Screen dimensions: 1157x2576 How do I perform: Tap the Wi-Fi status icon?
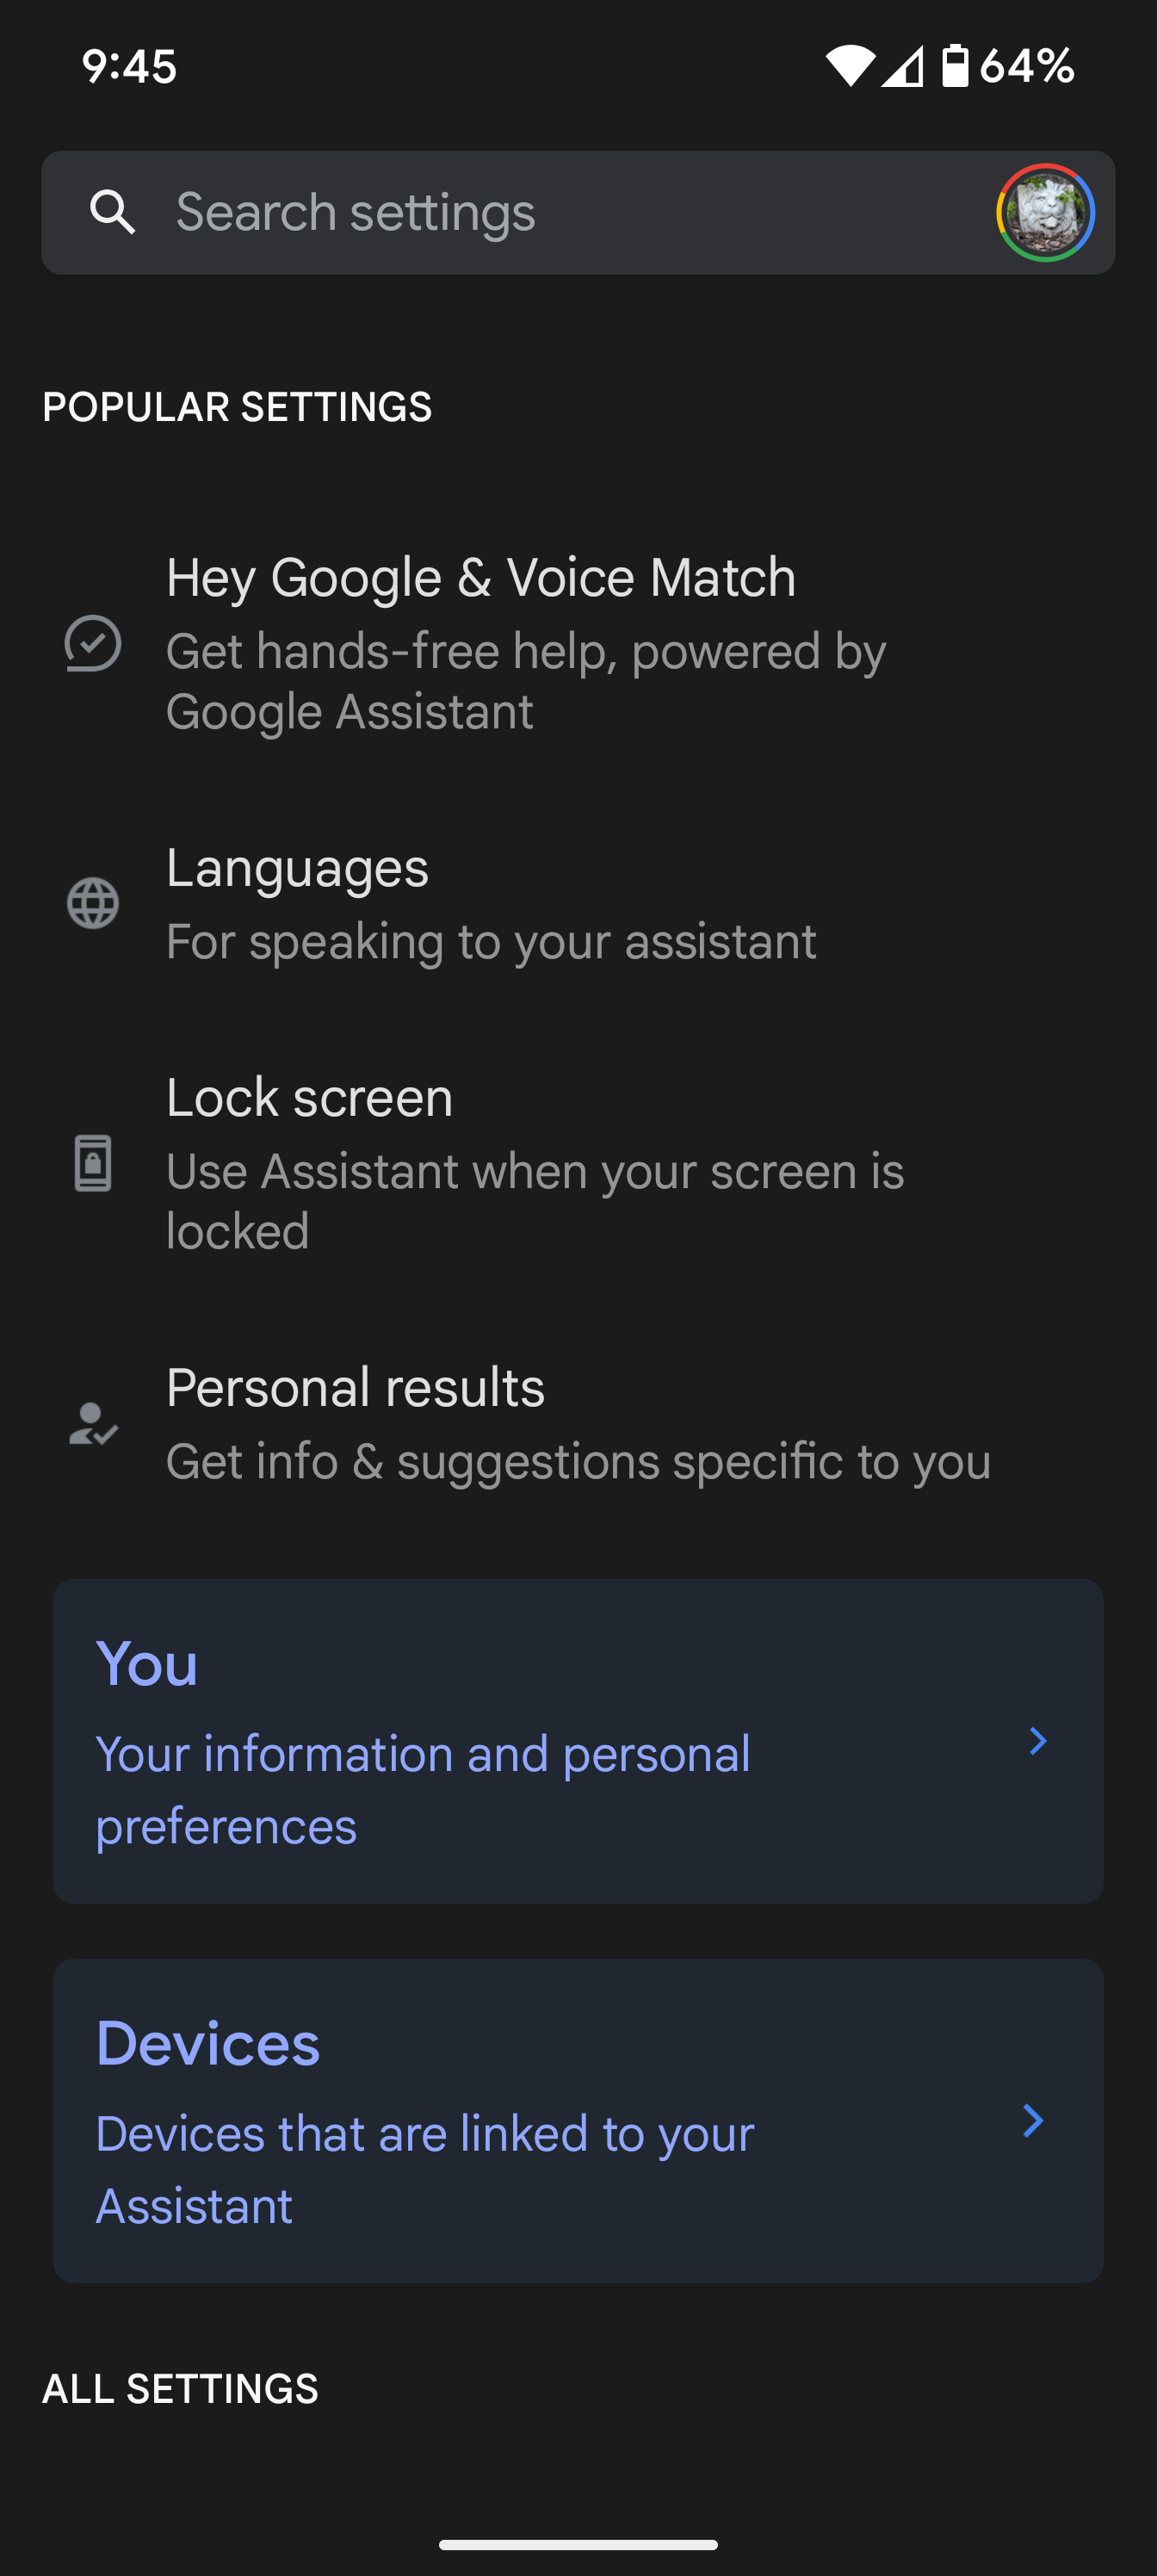pyautogui.click(x=850, y=66)
